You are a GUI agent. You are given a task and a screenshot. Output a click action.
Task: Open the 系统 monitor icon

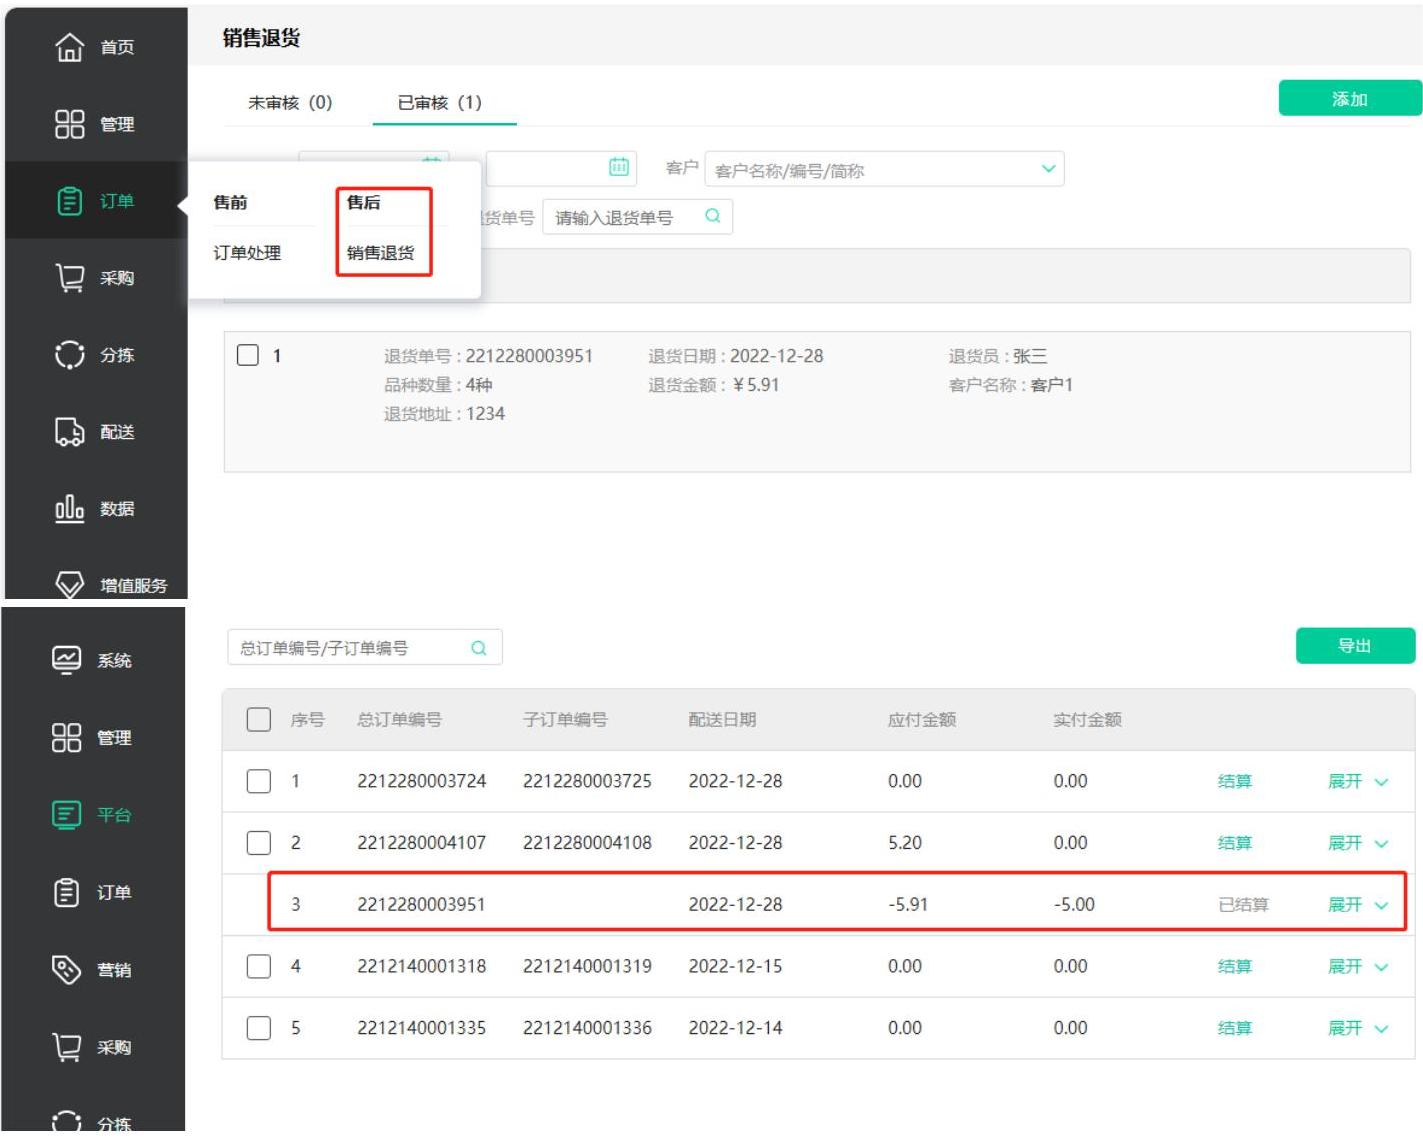coord(66,660)
